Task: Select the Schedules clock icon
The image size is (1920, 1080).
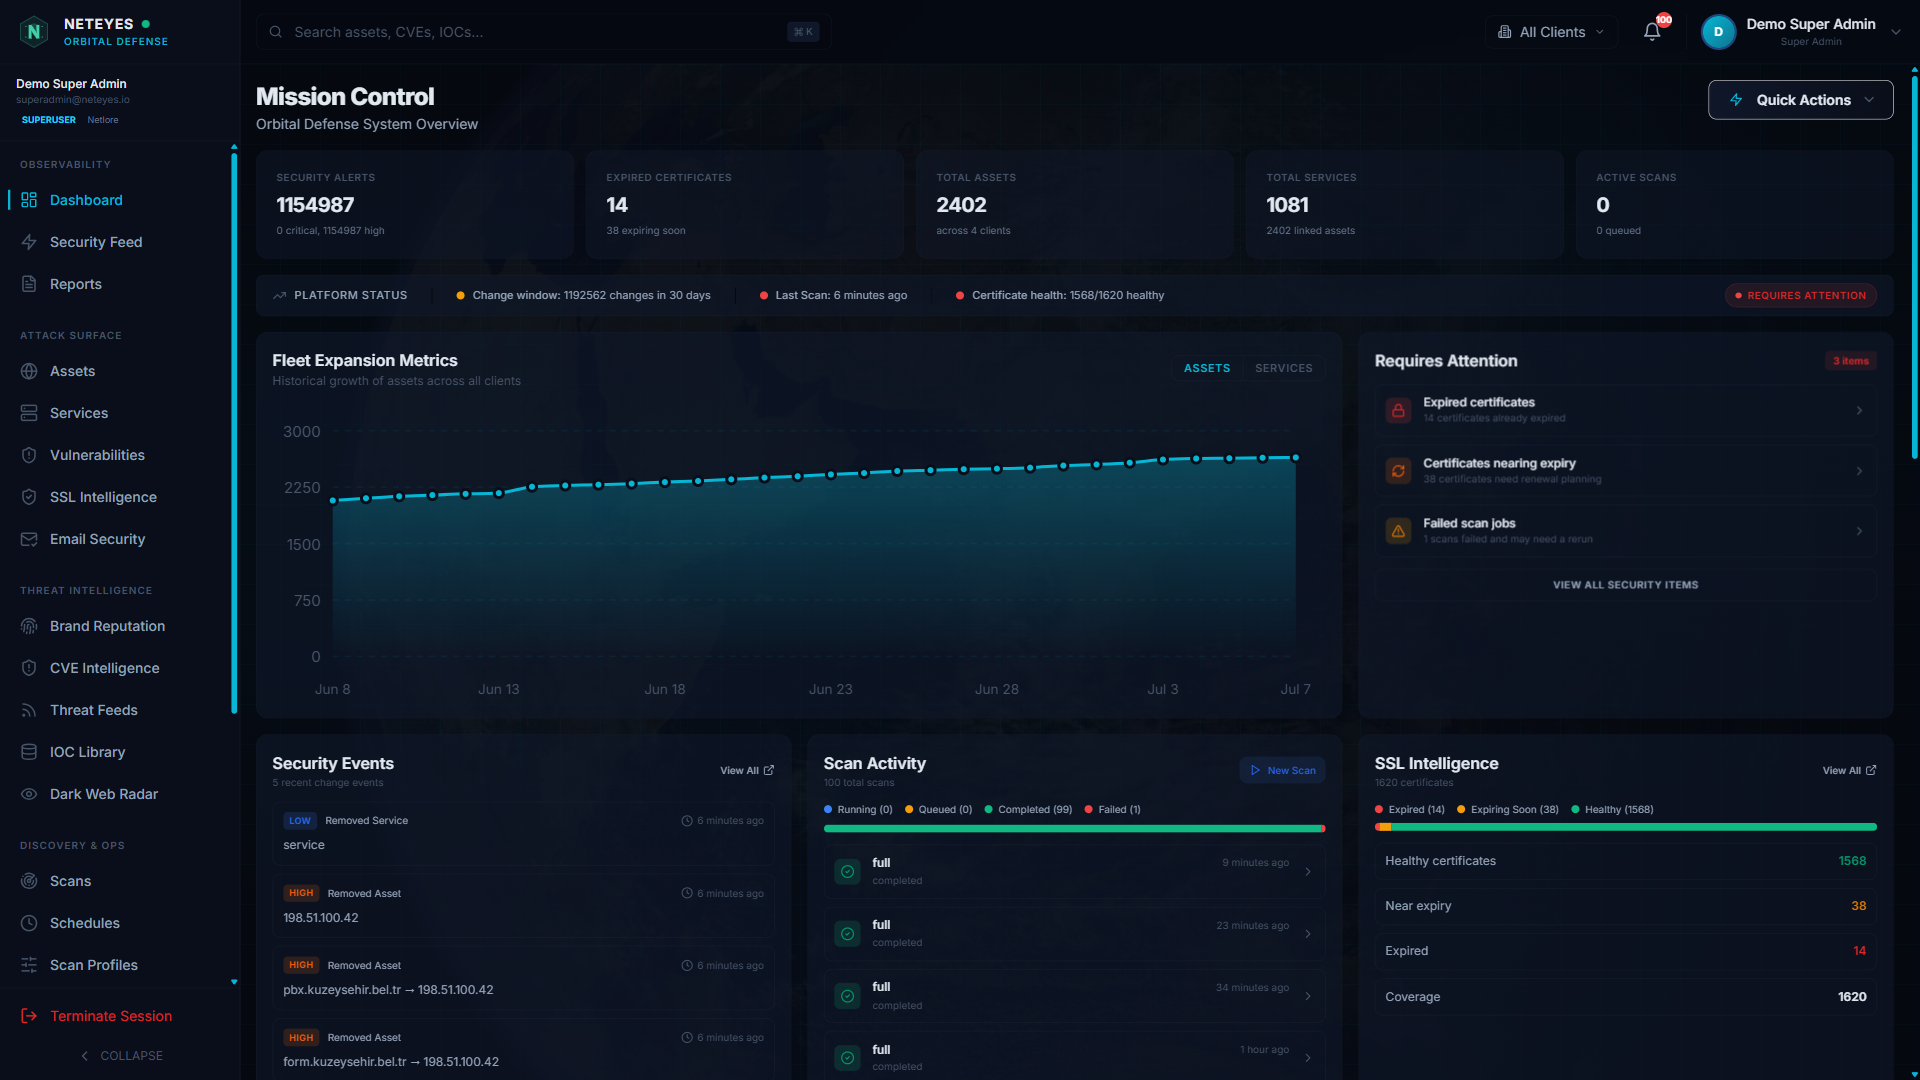Action: pos(29,923)
